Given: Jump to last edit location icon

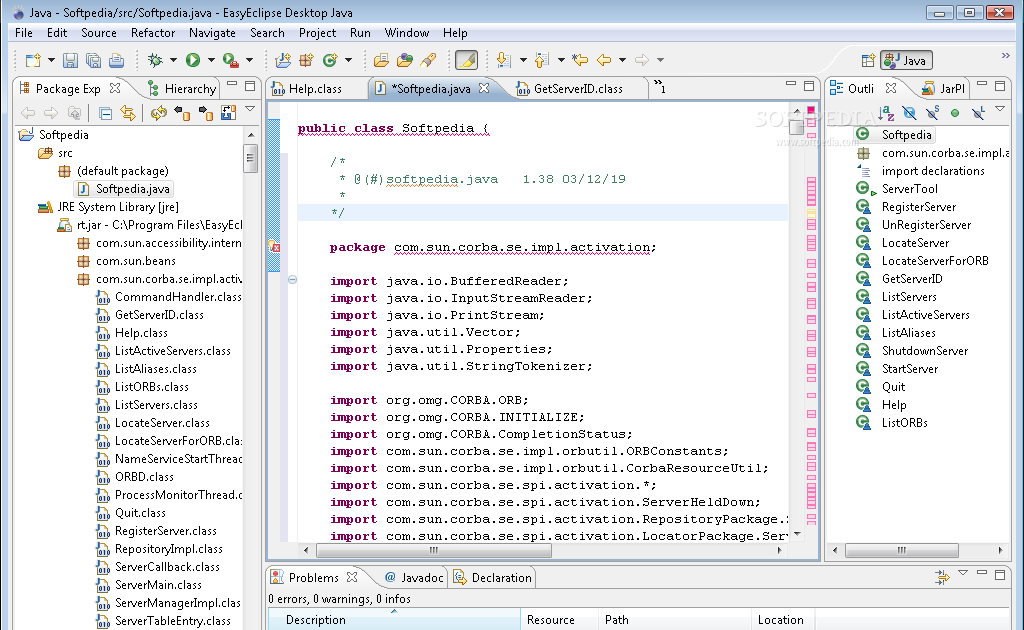Looking at the screenshot, I should pos(580,60).
